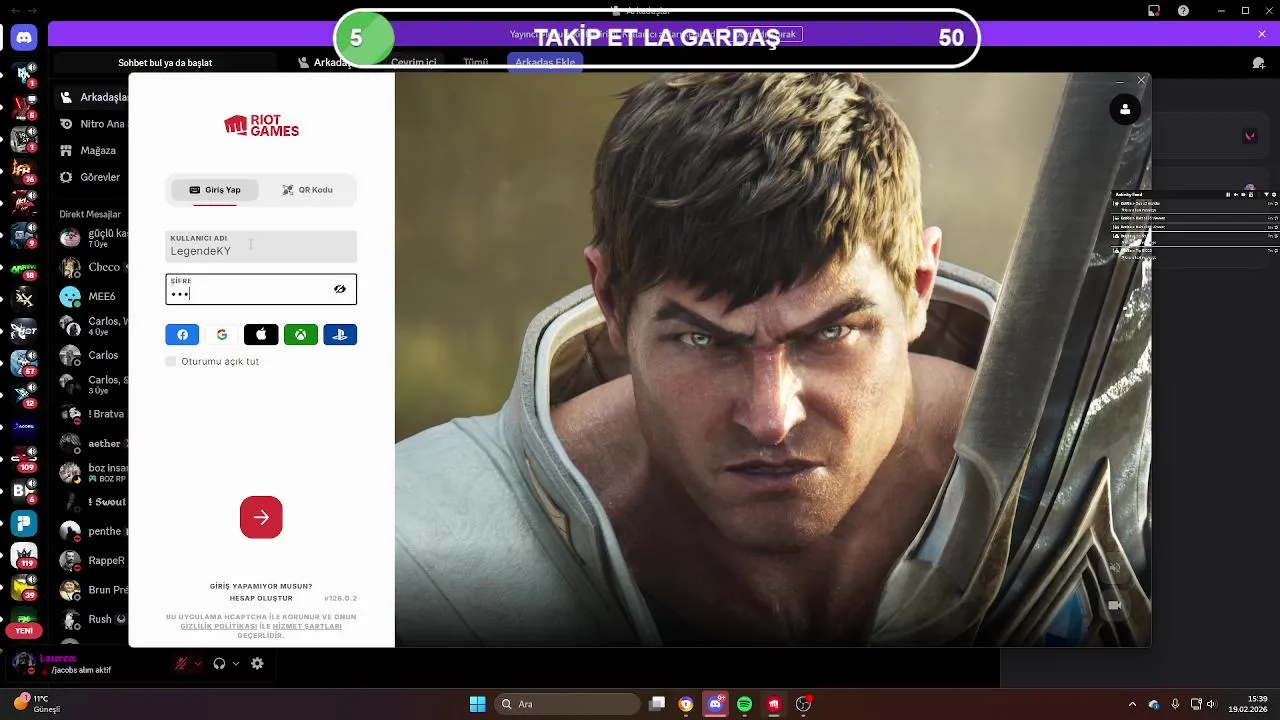The image size is (1280, 720).
Task: Log in with Google in Riot login window
Action: [x=222, y=335]
